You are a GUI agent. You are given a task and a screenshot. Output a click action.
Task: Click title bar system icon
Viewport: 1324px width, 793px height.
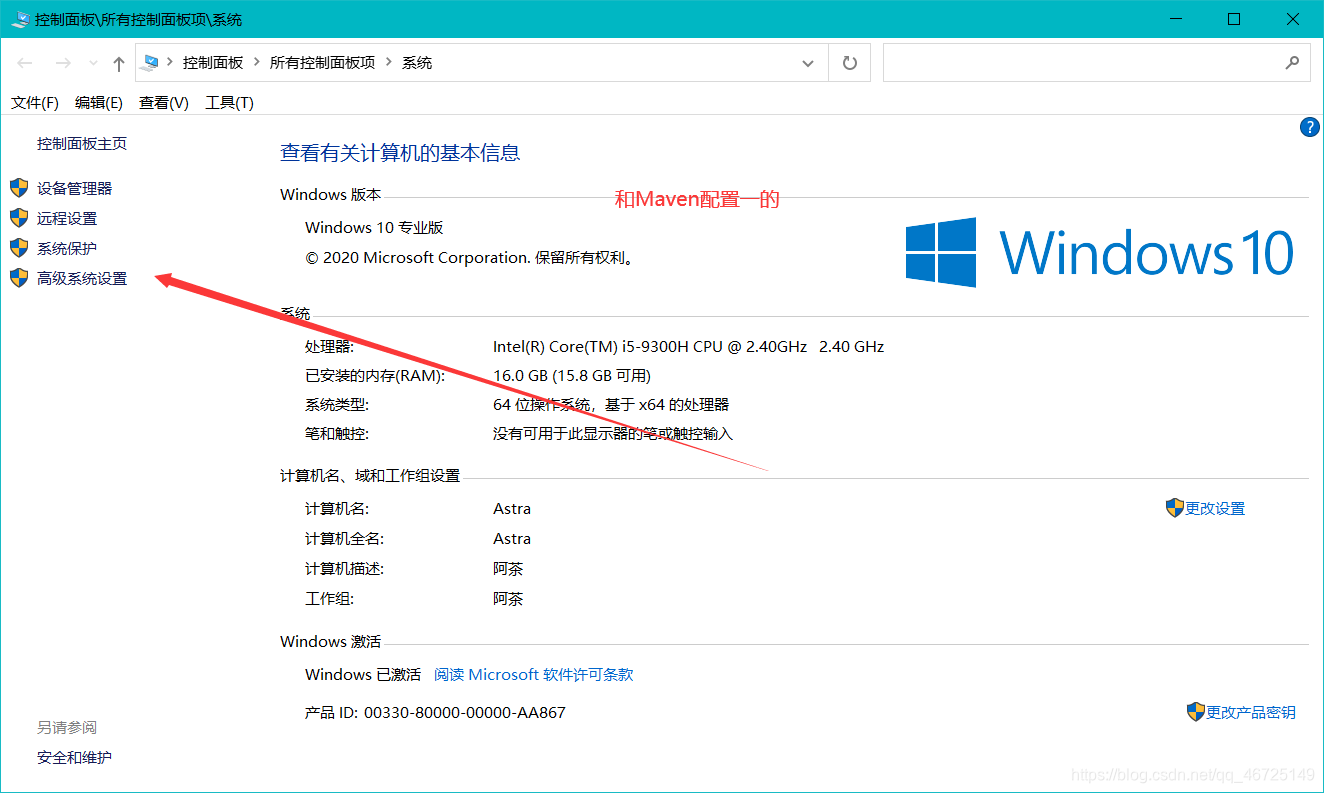[x=19, y=19]
